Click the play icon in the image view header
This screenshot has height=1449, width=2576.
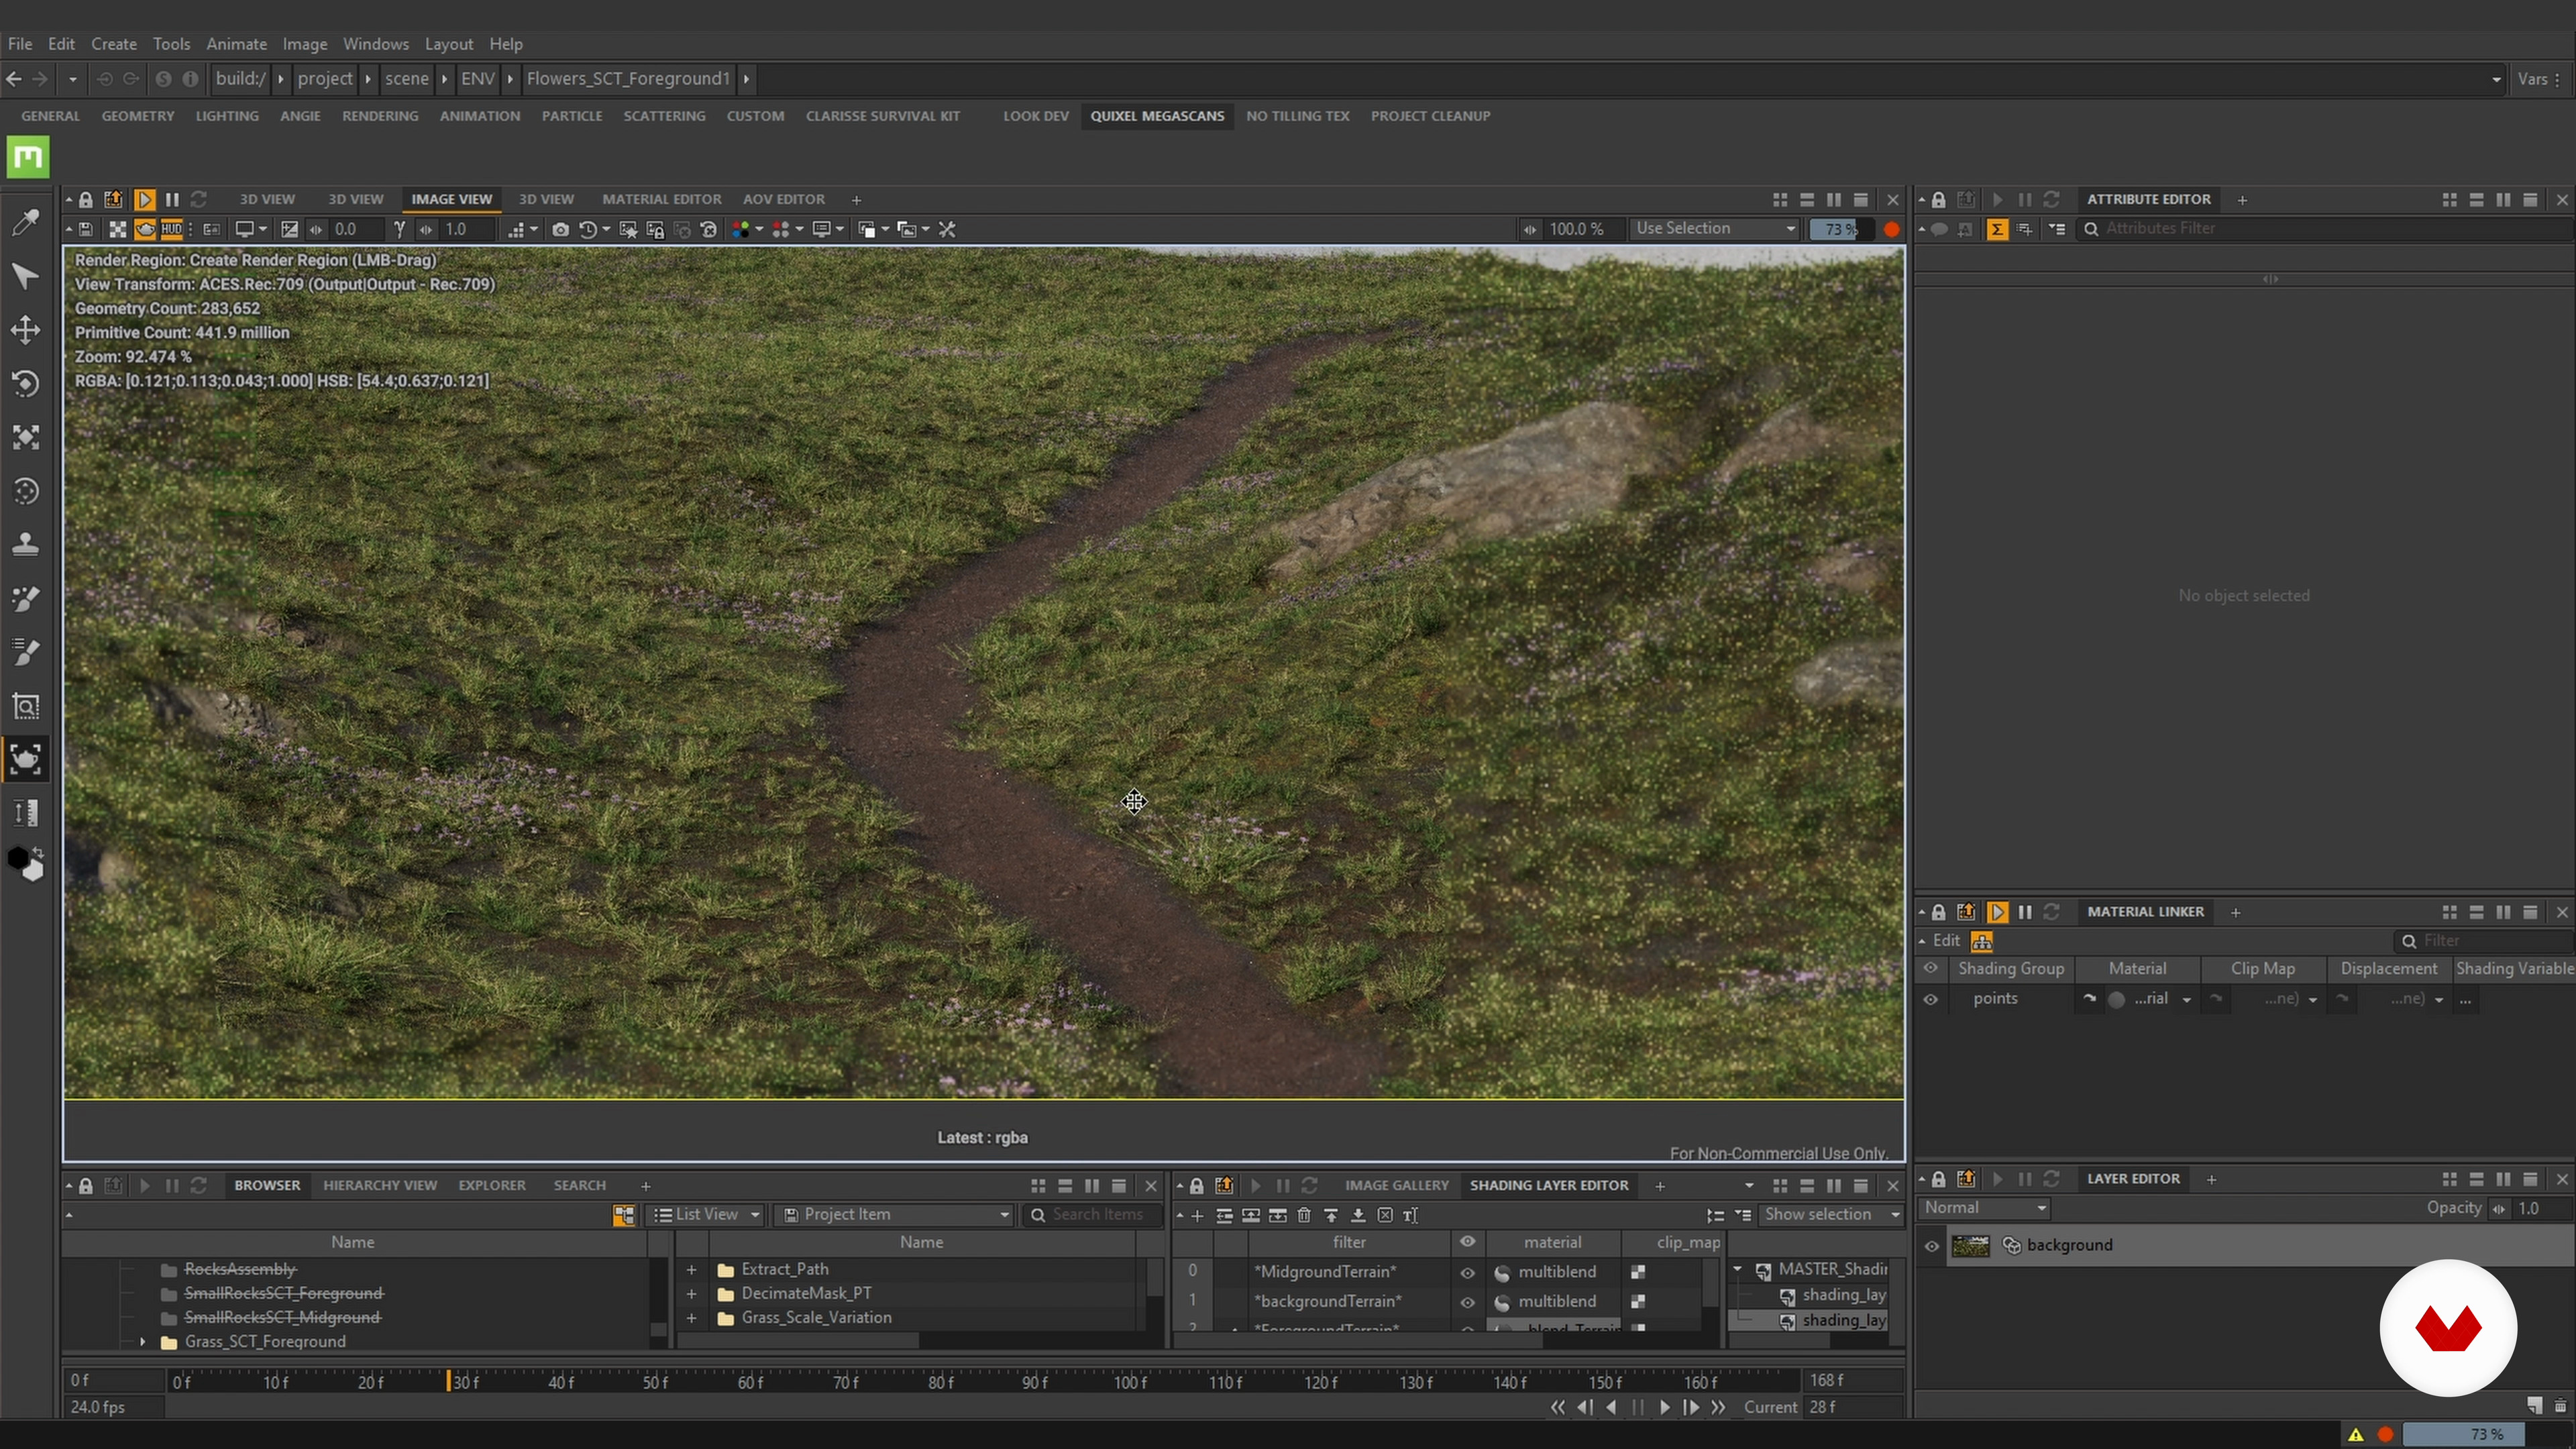coord(145,200)
